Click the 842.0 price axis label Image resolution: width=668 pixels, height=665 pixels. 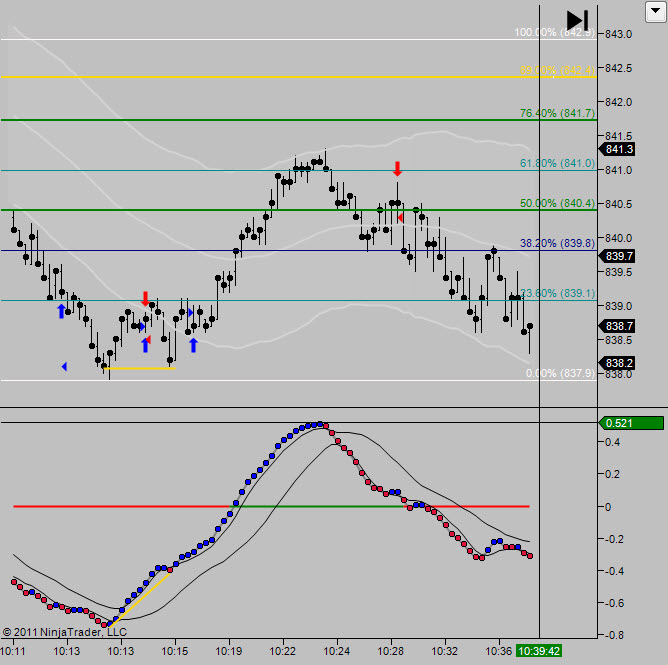619,102
